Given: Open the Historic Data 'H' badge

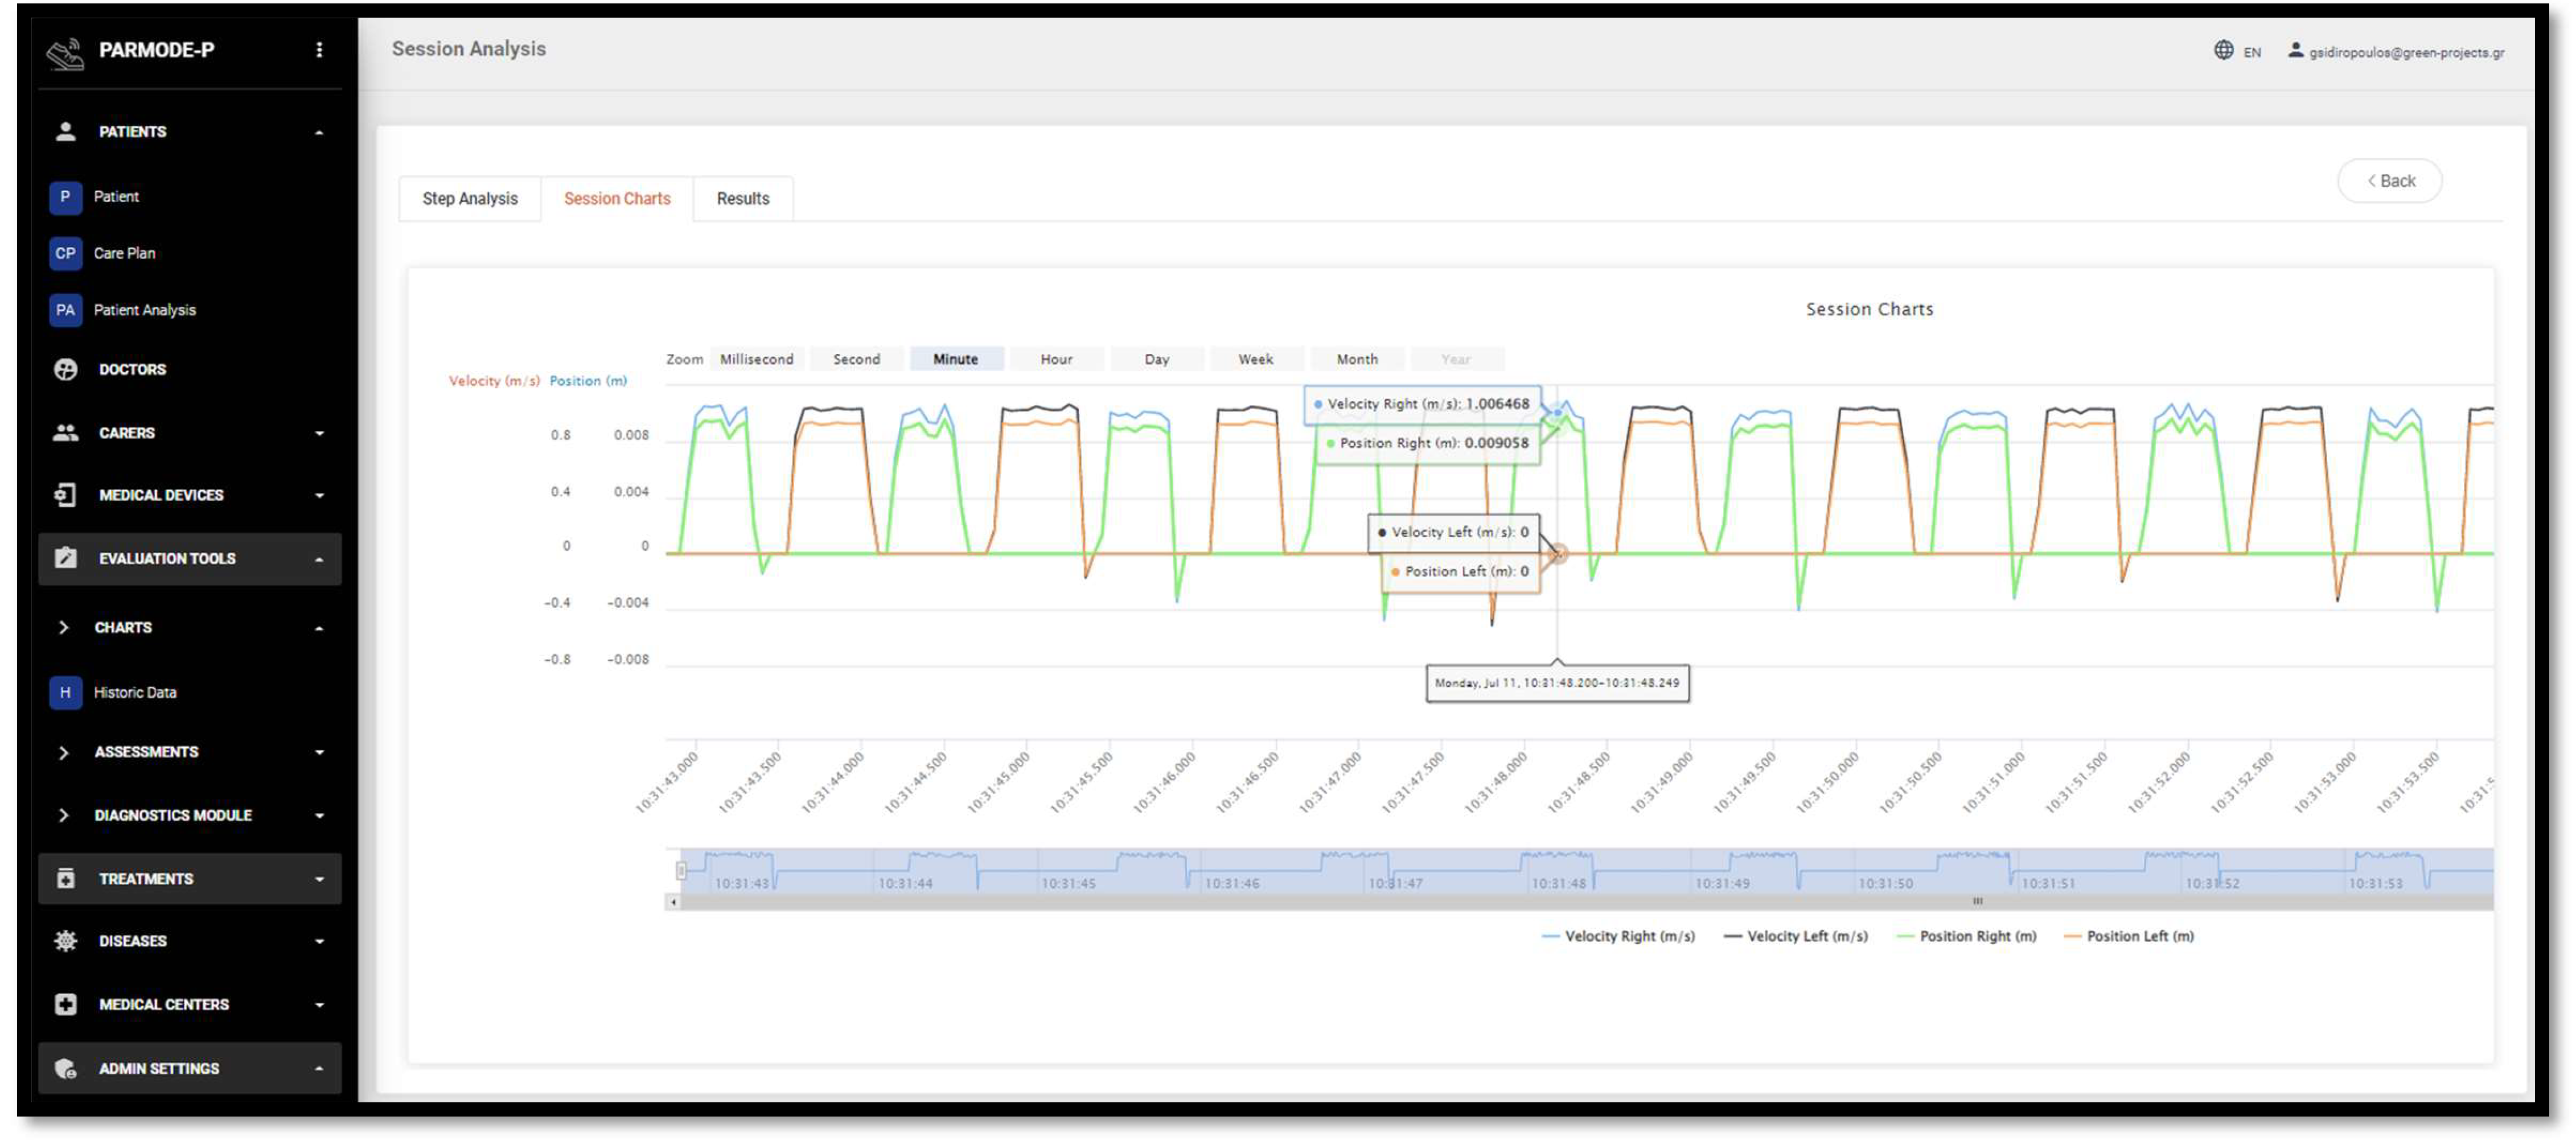Looking at the screenshot, I should pos(65,693).
